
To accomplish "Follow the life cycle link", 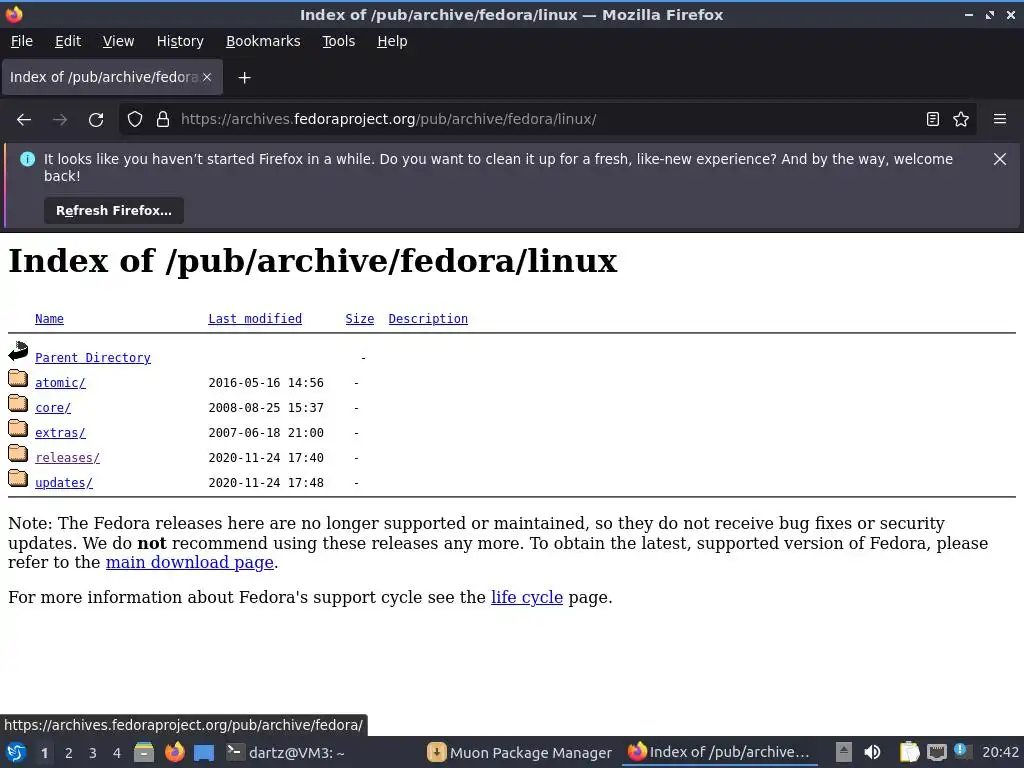I will 527,598.
